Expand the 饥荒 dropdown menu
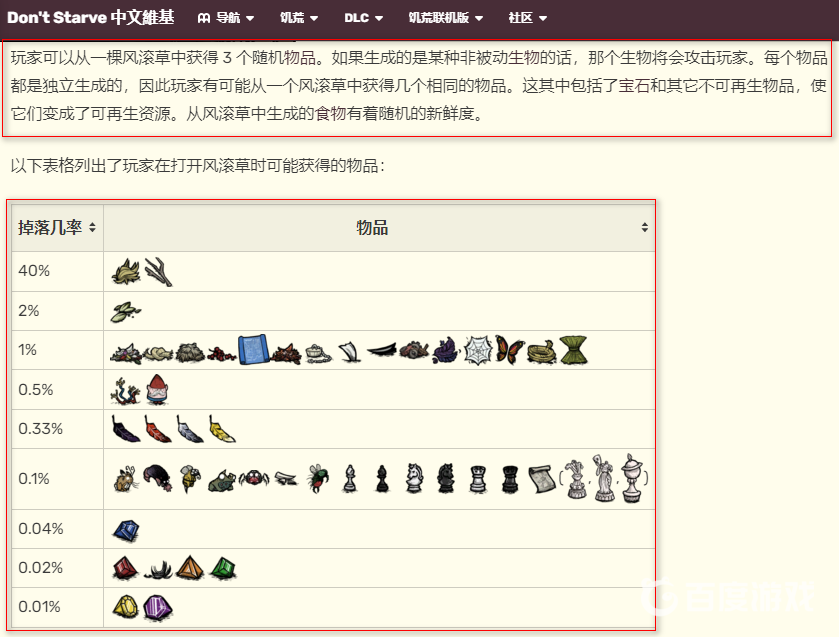This screenshot has height=637, width=839. tap(299, 18)
